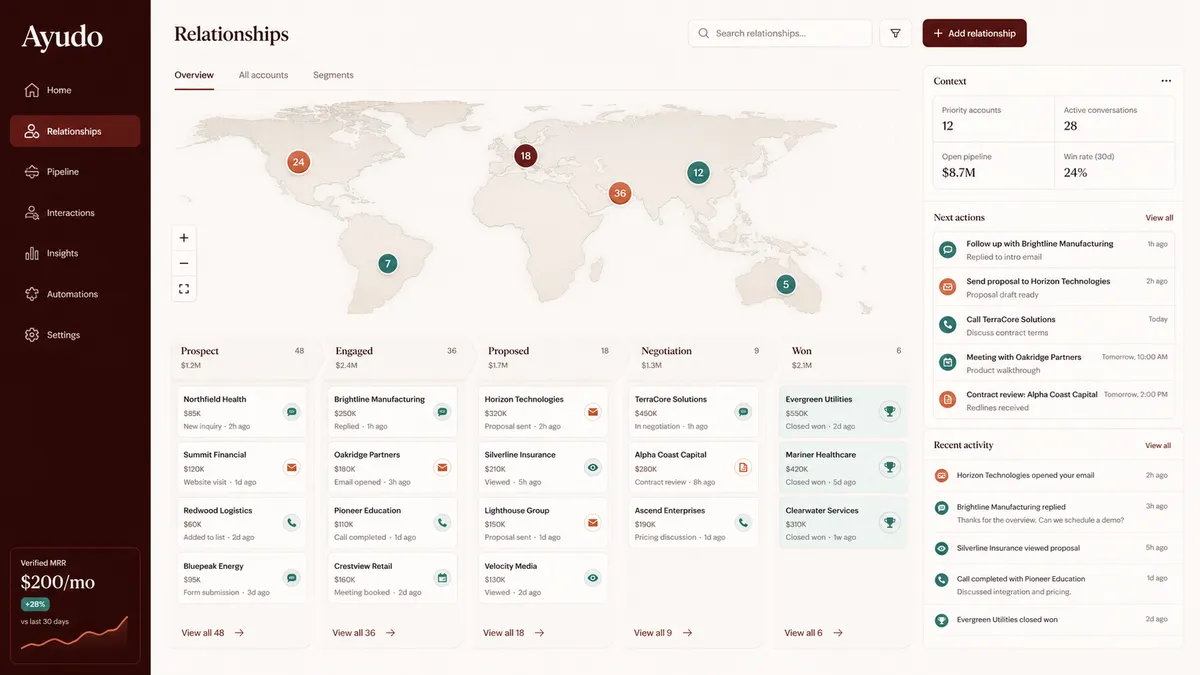Click the document icon beside Contract review: Alpha Coast
This screenshot has width=1200, height=675.
click(947, 400)
